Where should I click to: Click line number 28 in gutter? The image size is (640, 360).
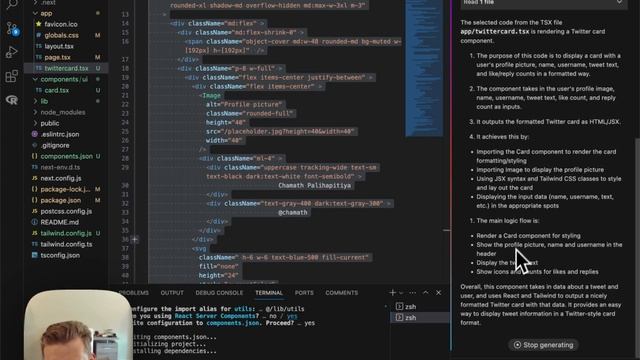click(125, 158)
